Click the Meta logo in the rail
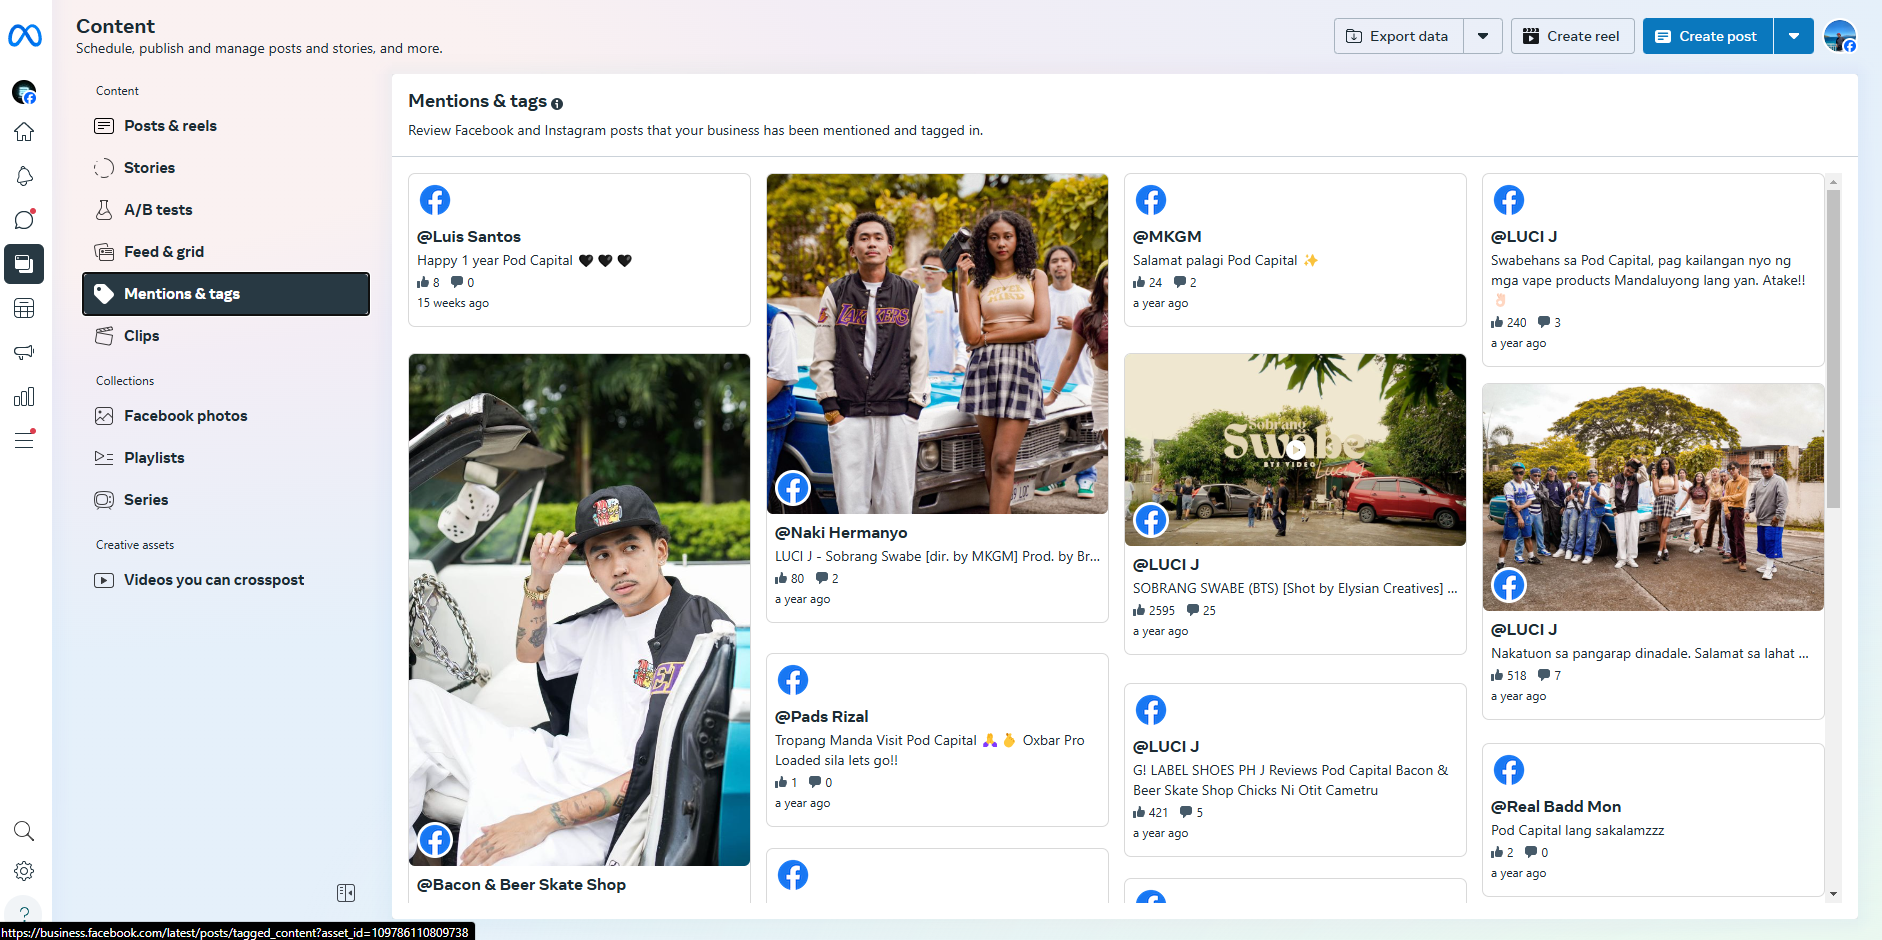The width and height of the screenshot is (1882, 940). (24, 36)
